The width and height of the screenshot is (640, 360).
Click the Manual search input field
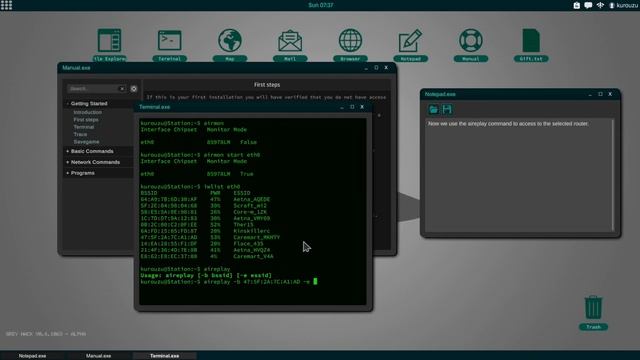[93, 89]
